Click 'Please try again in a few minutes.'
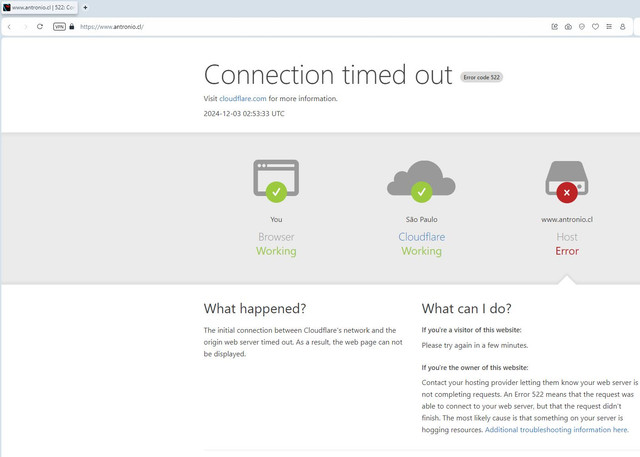 point(475,345)
